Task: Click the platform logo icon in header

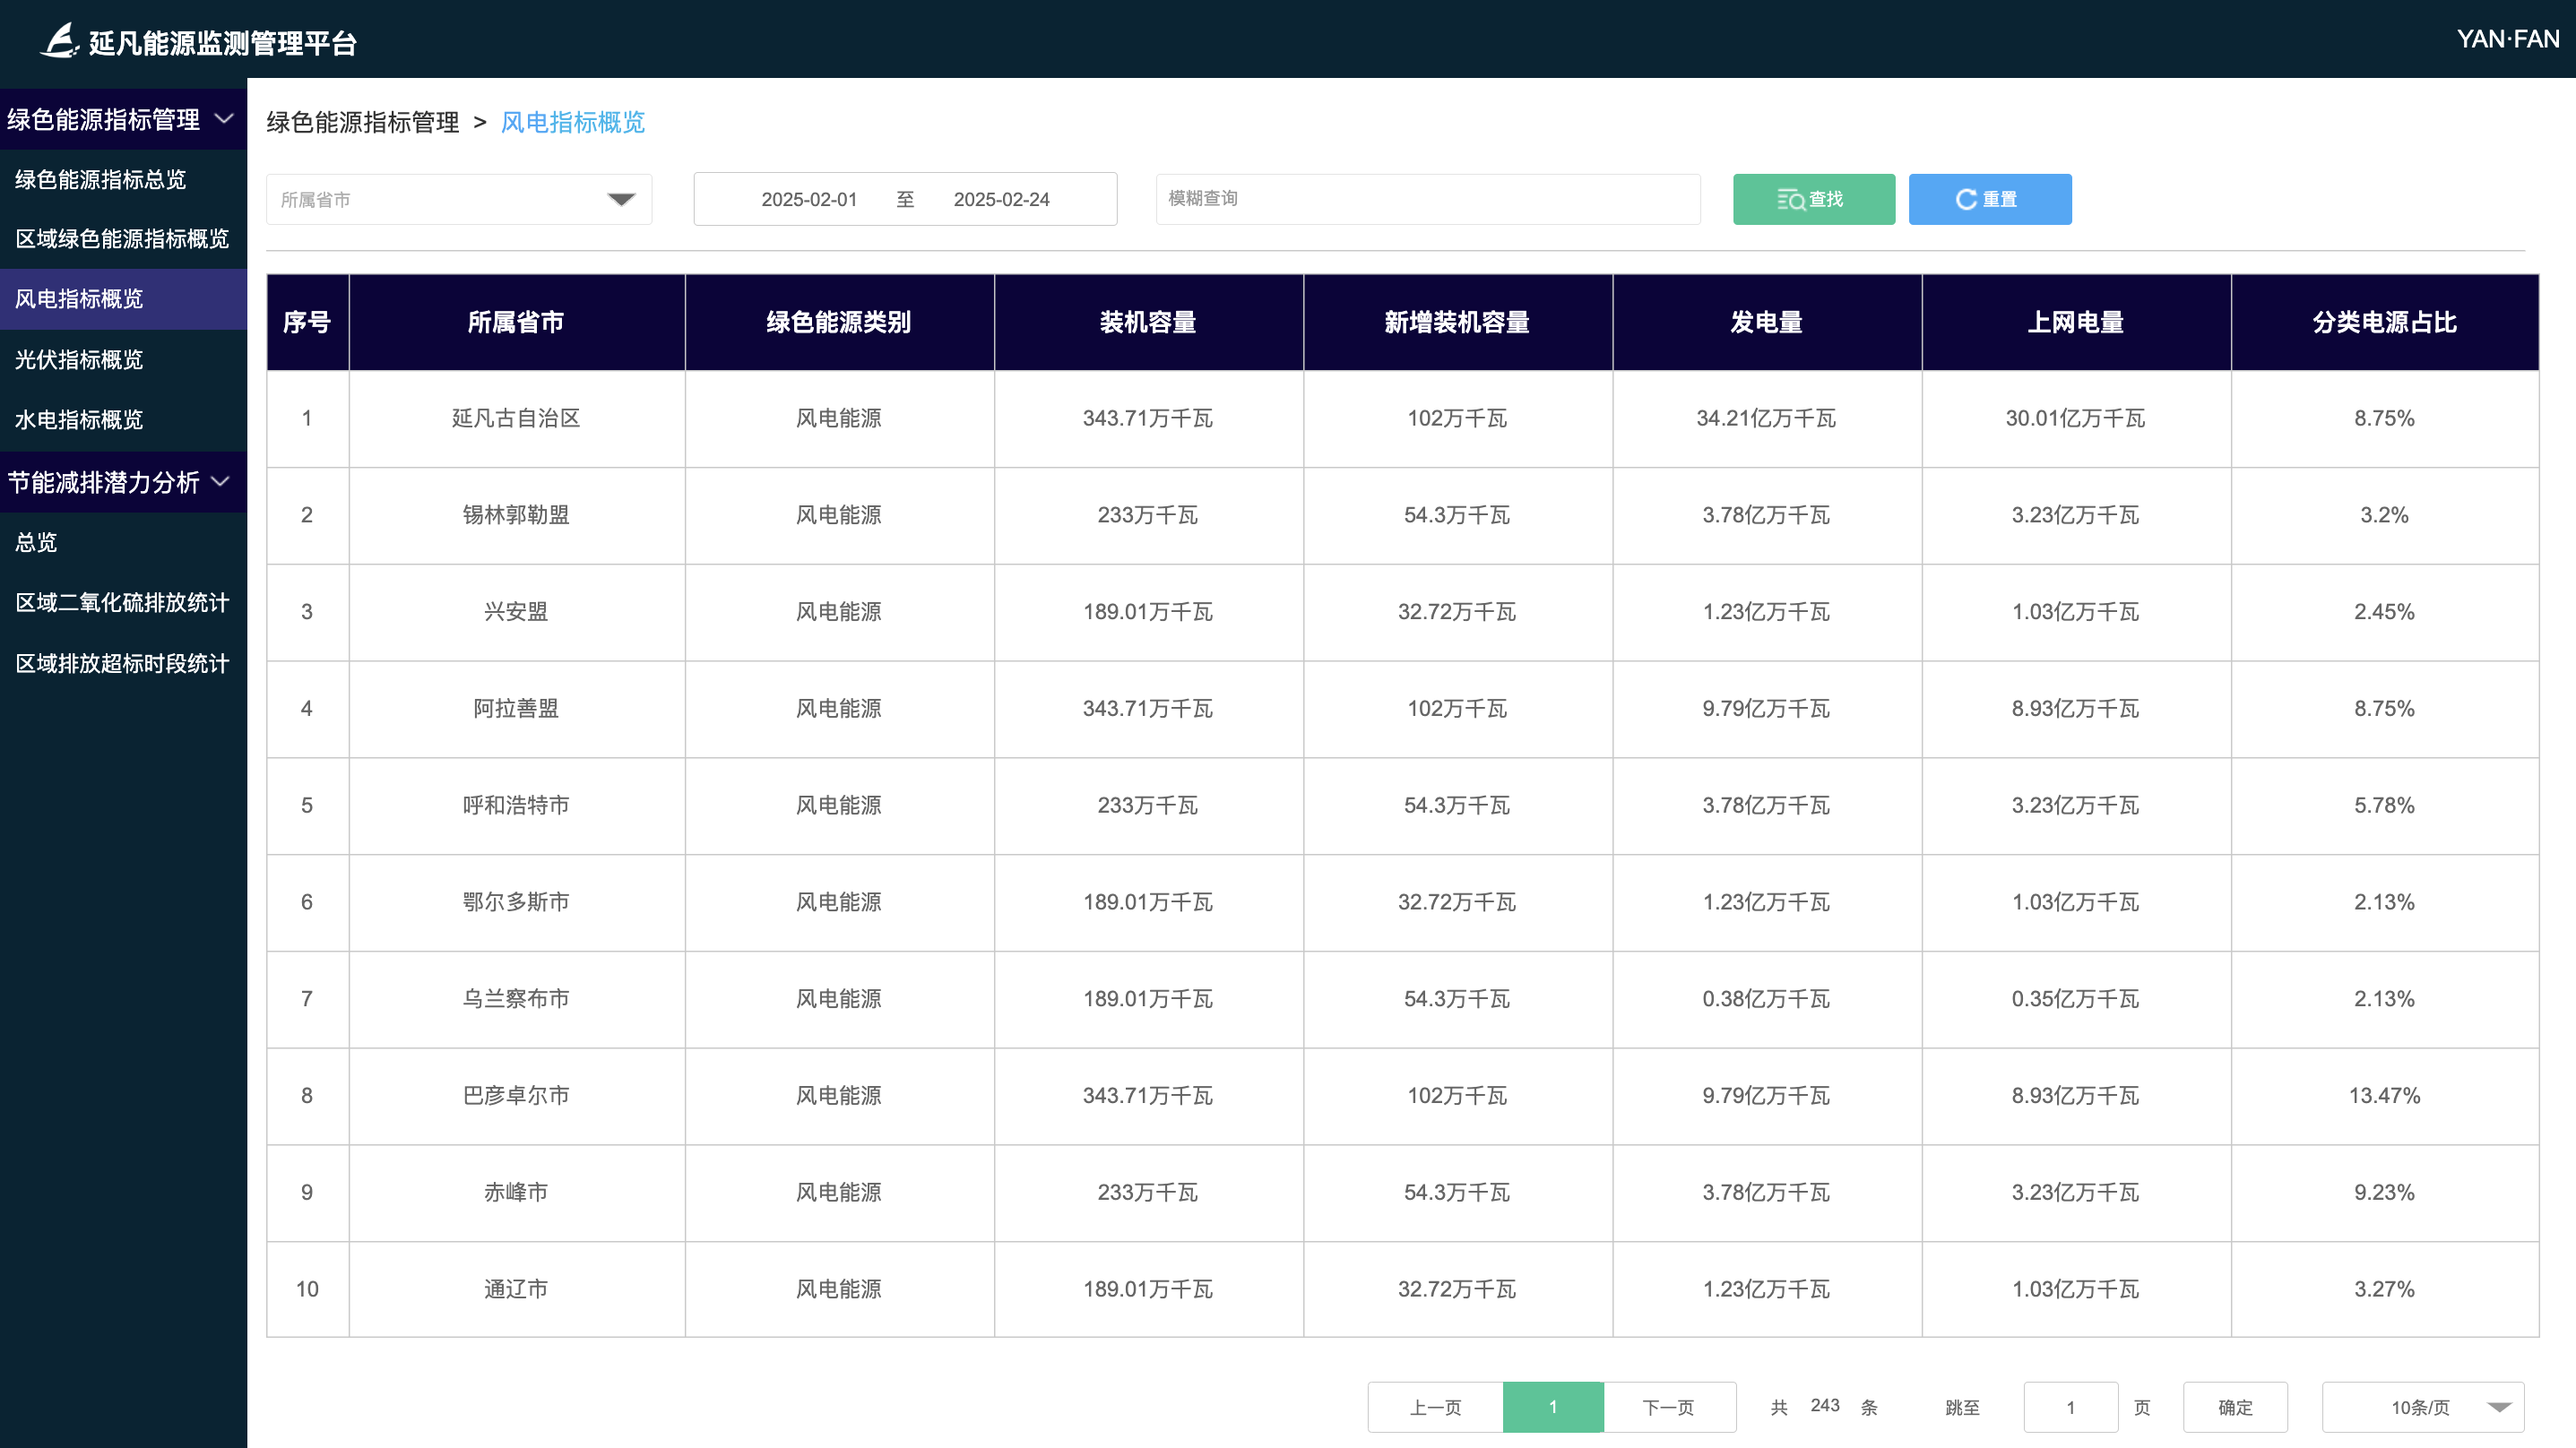Action: [59, 41]
